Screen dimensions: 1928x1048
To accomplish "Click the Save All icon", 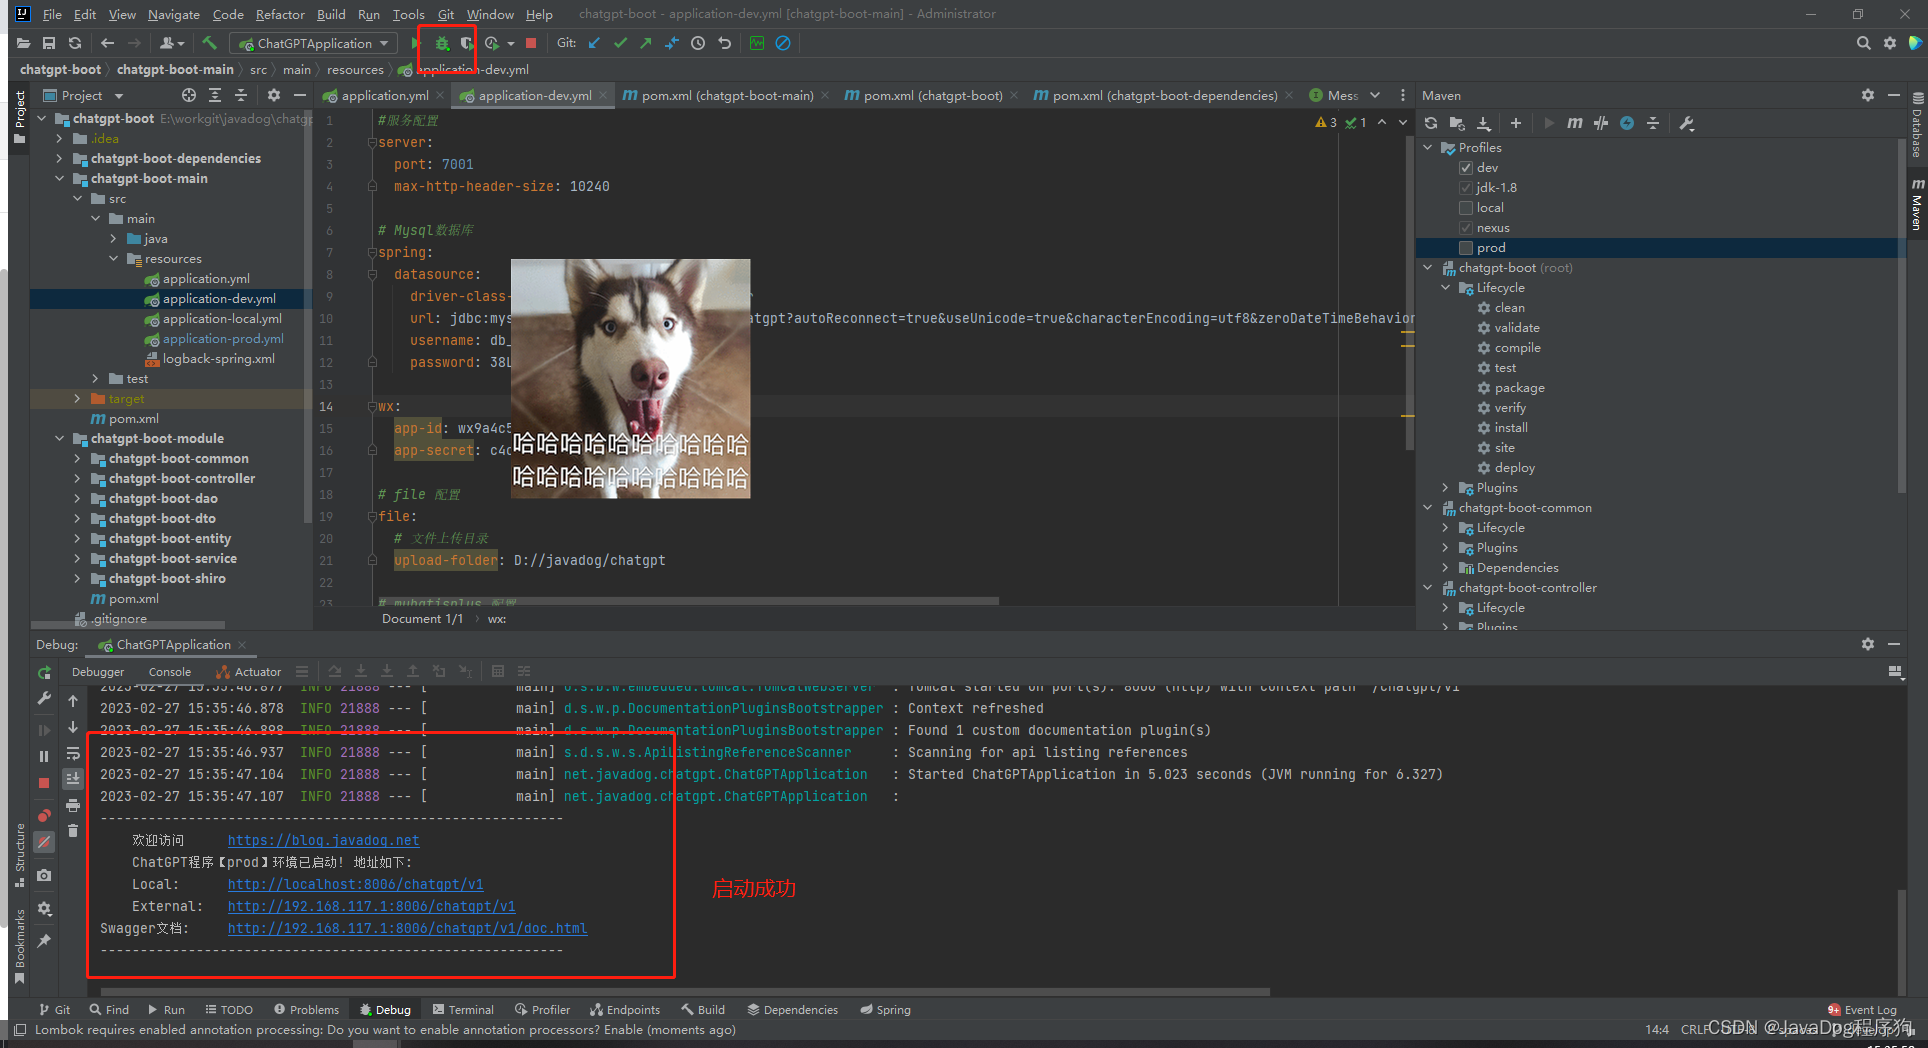I will coord(49,43).
